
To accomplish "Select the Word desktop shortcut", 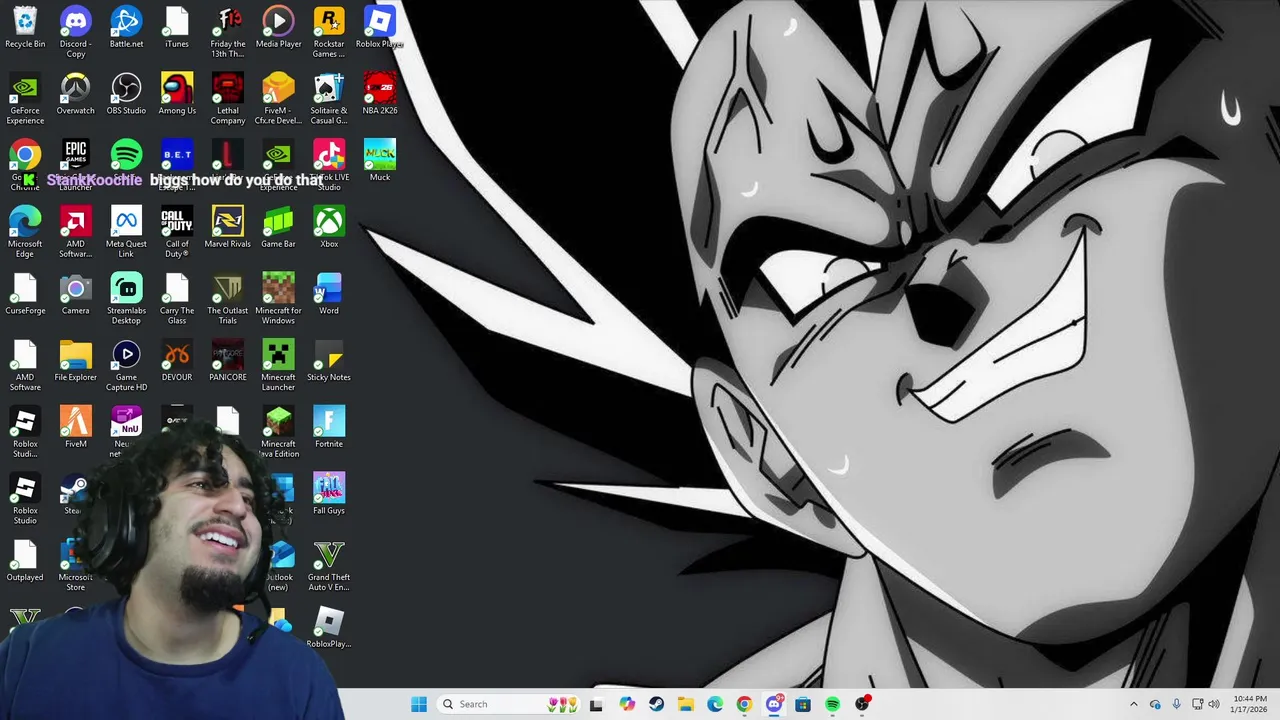I will coord(329,295).
